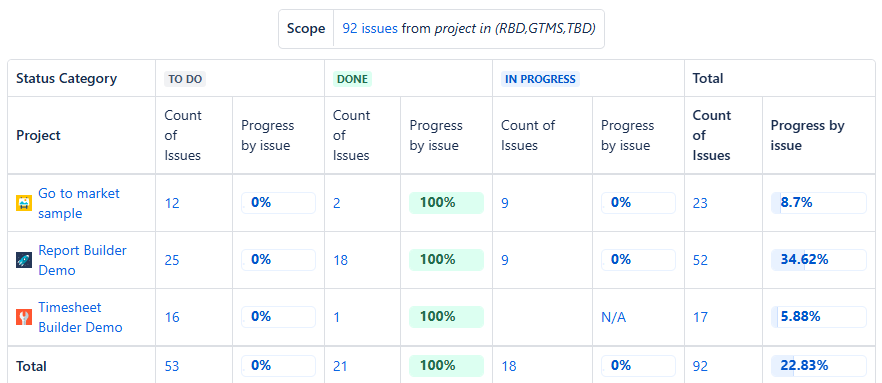Open the total To Do count 53
This screenshot has width=882, height=383.
(x=172, y=366)
